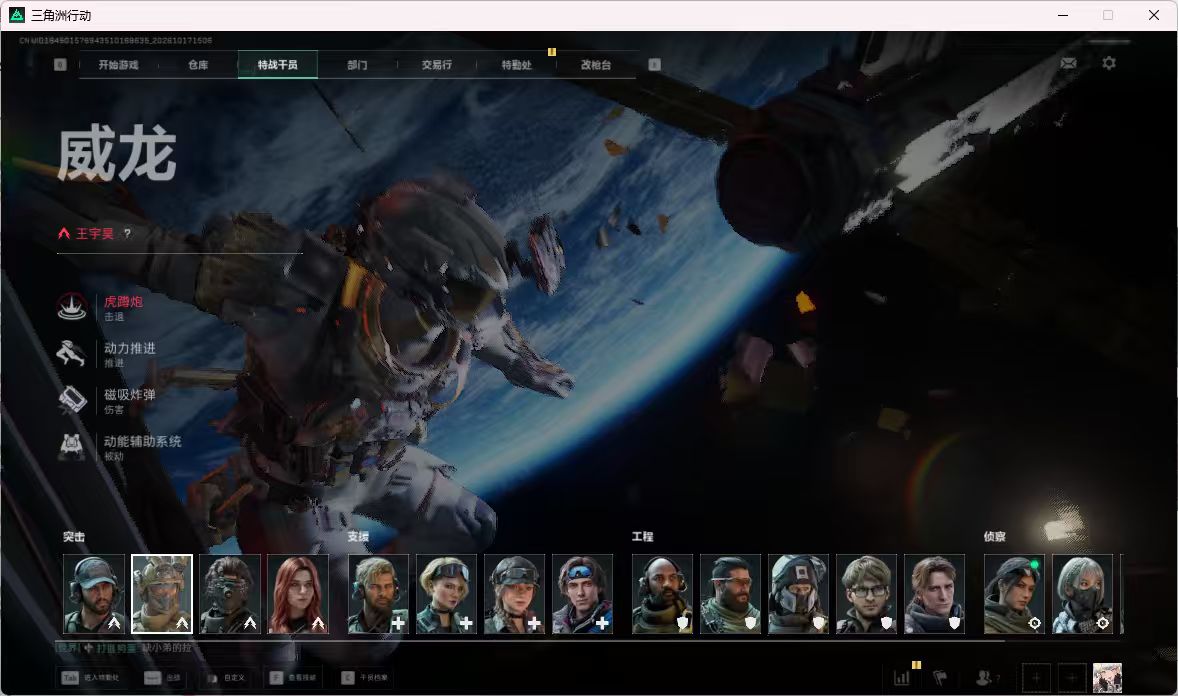
Task: Click the question mark beside 王宇昊
Action: [x=127, y=234]
